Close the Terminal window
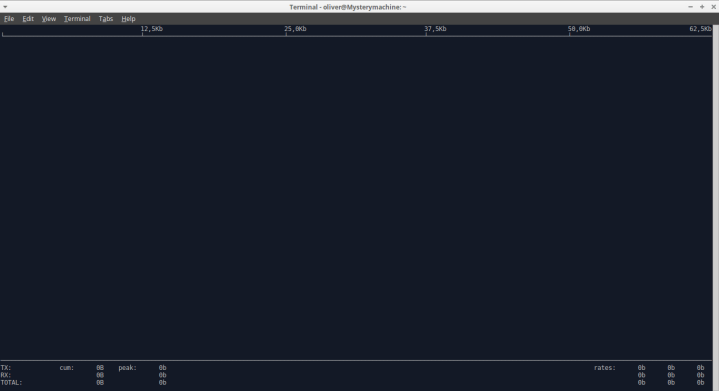This screenshot has height=391, width=719. tap(713, 7)
